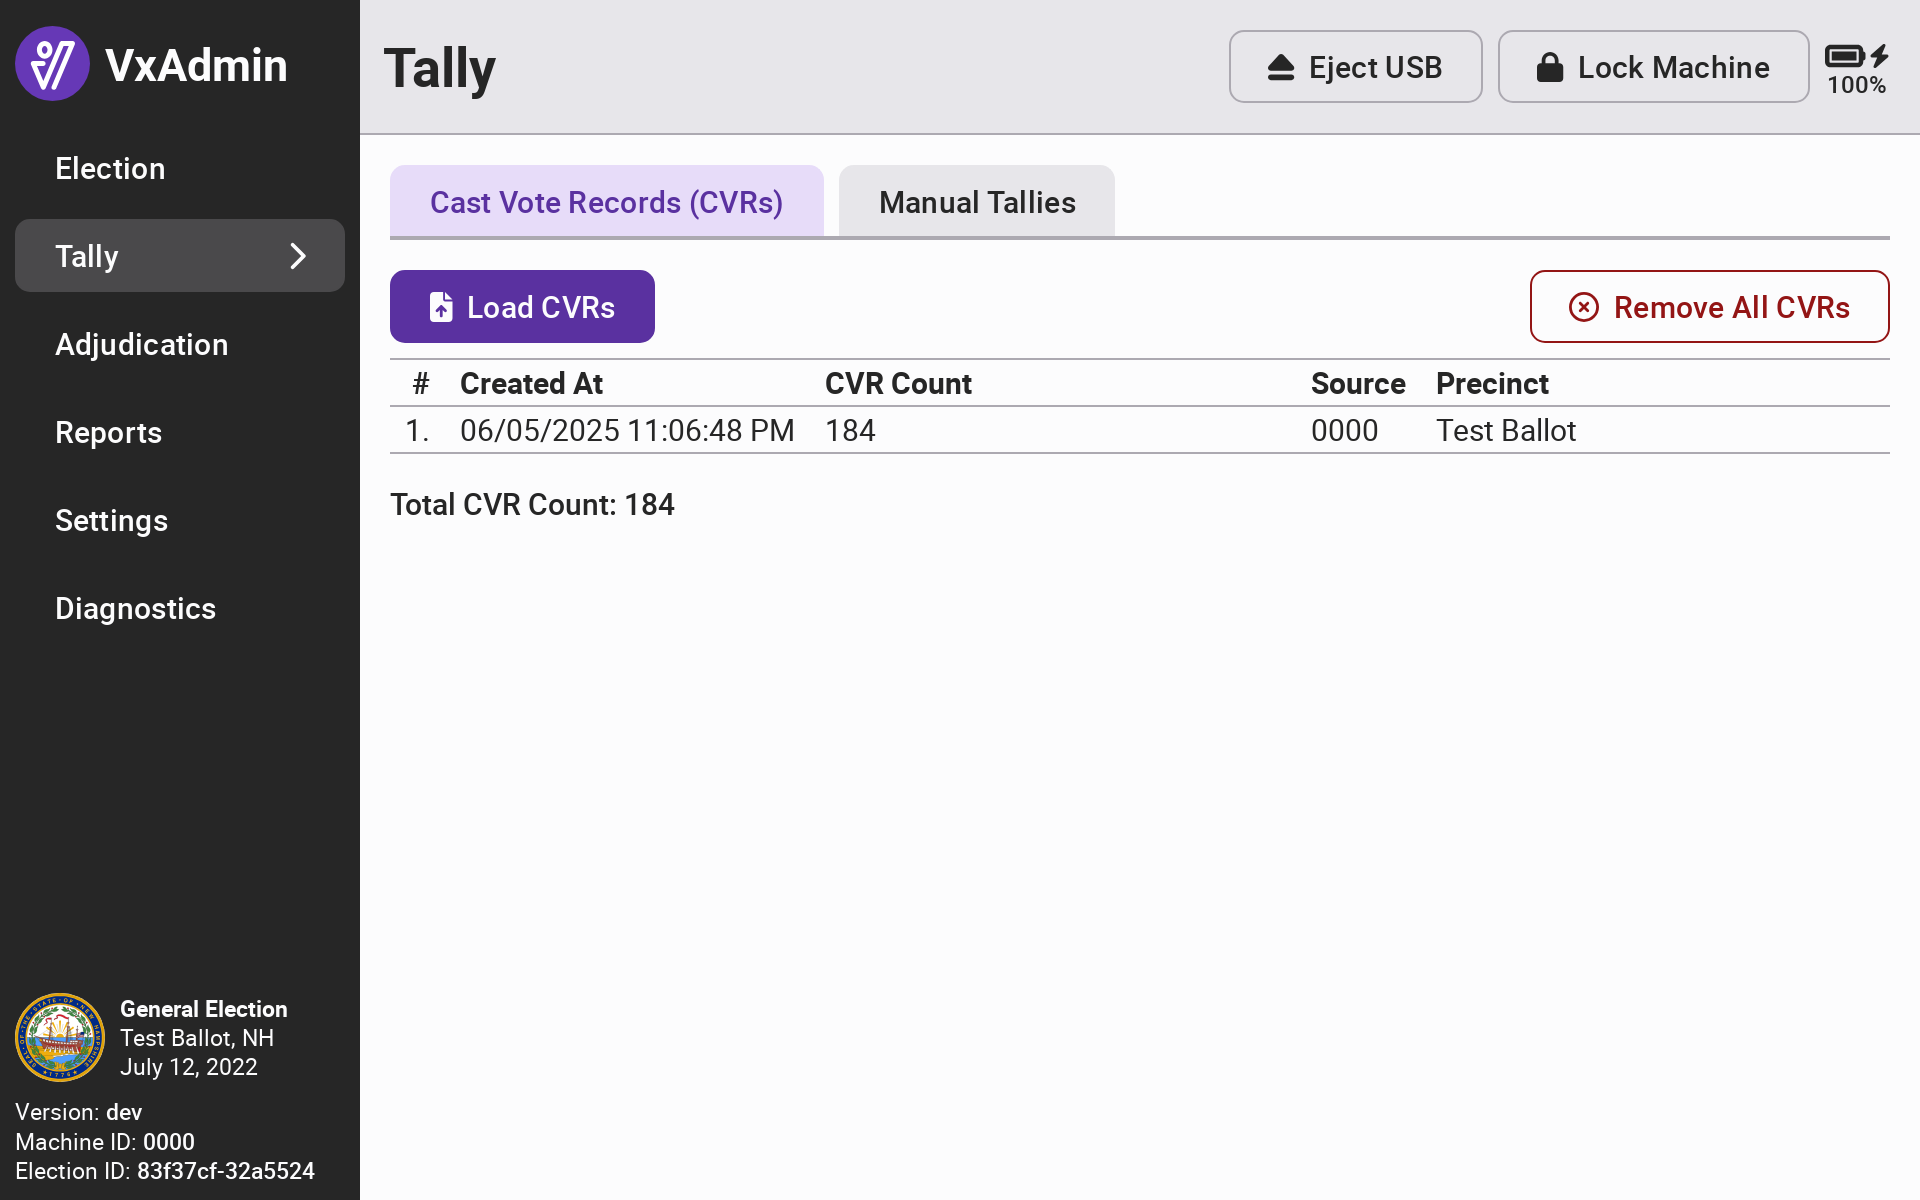Switch to the Manual Tallies tab
The width and height of the screenshot is (1920, 1200).
pos(976,202)
